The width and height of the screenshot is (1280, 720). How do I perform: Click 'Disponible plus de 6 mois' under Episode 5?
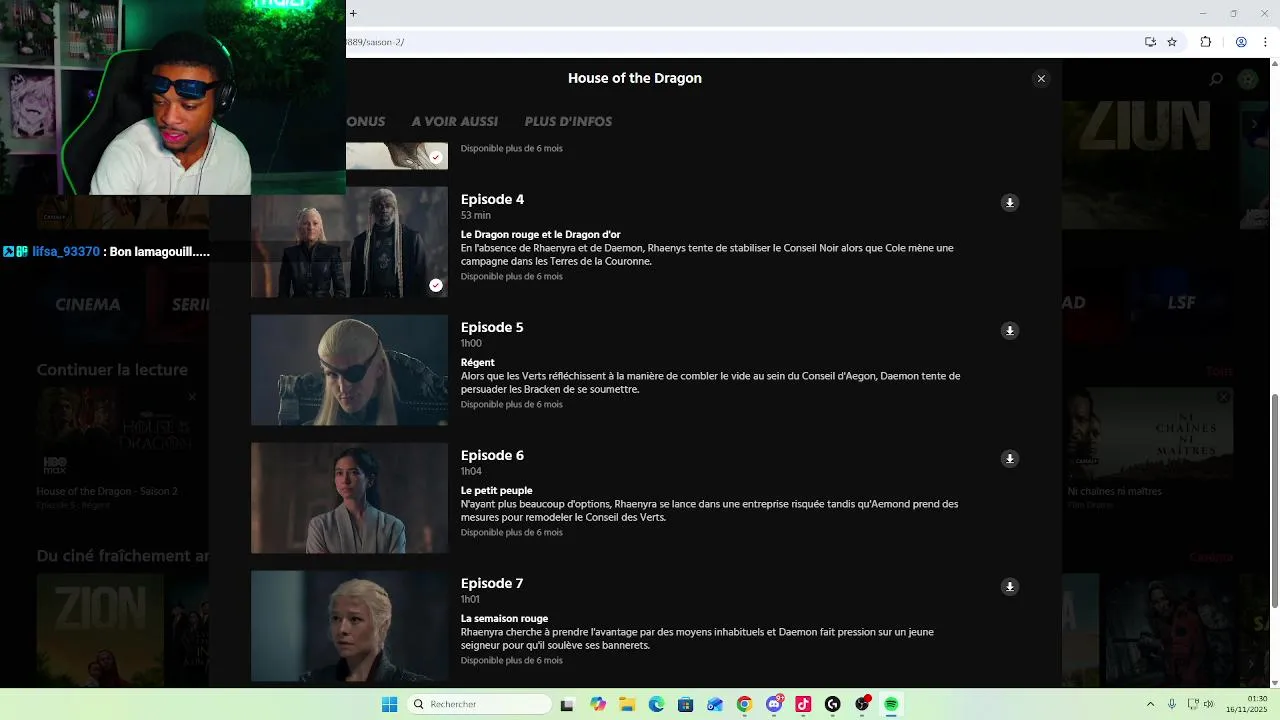coord(511,404)
